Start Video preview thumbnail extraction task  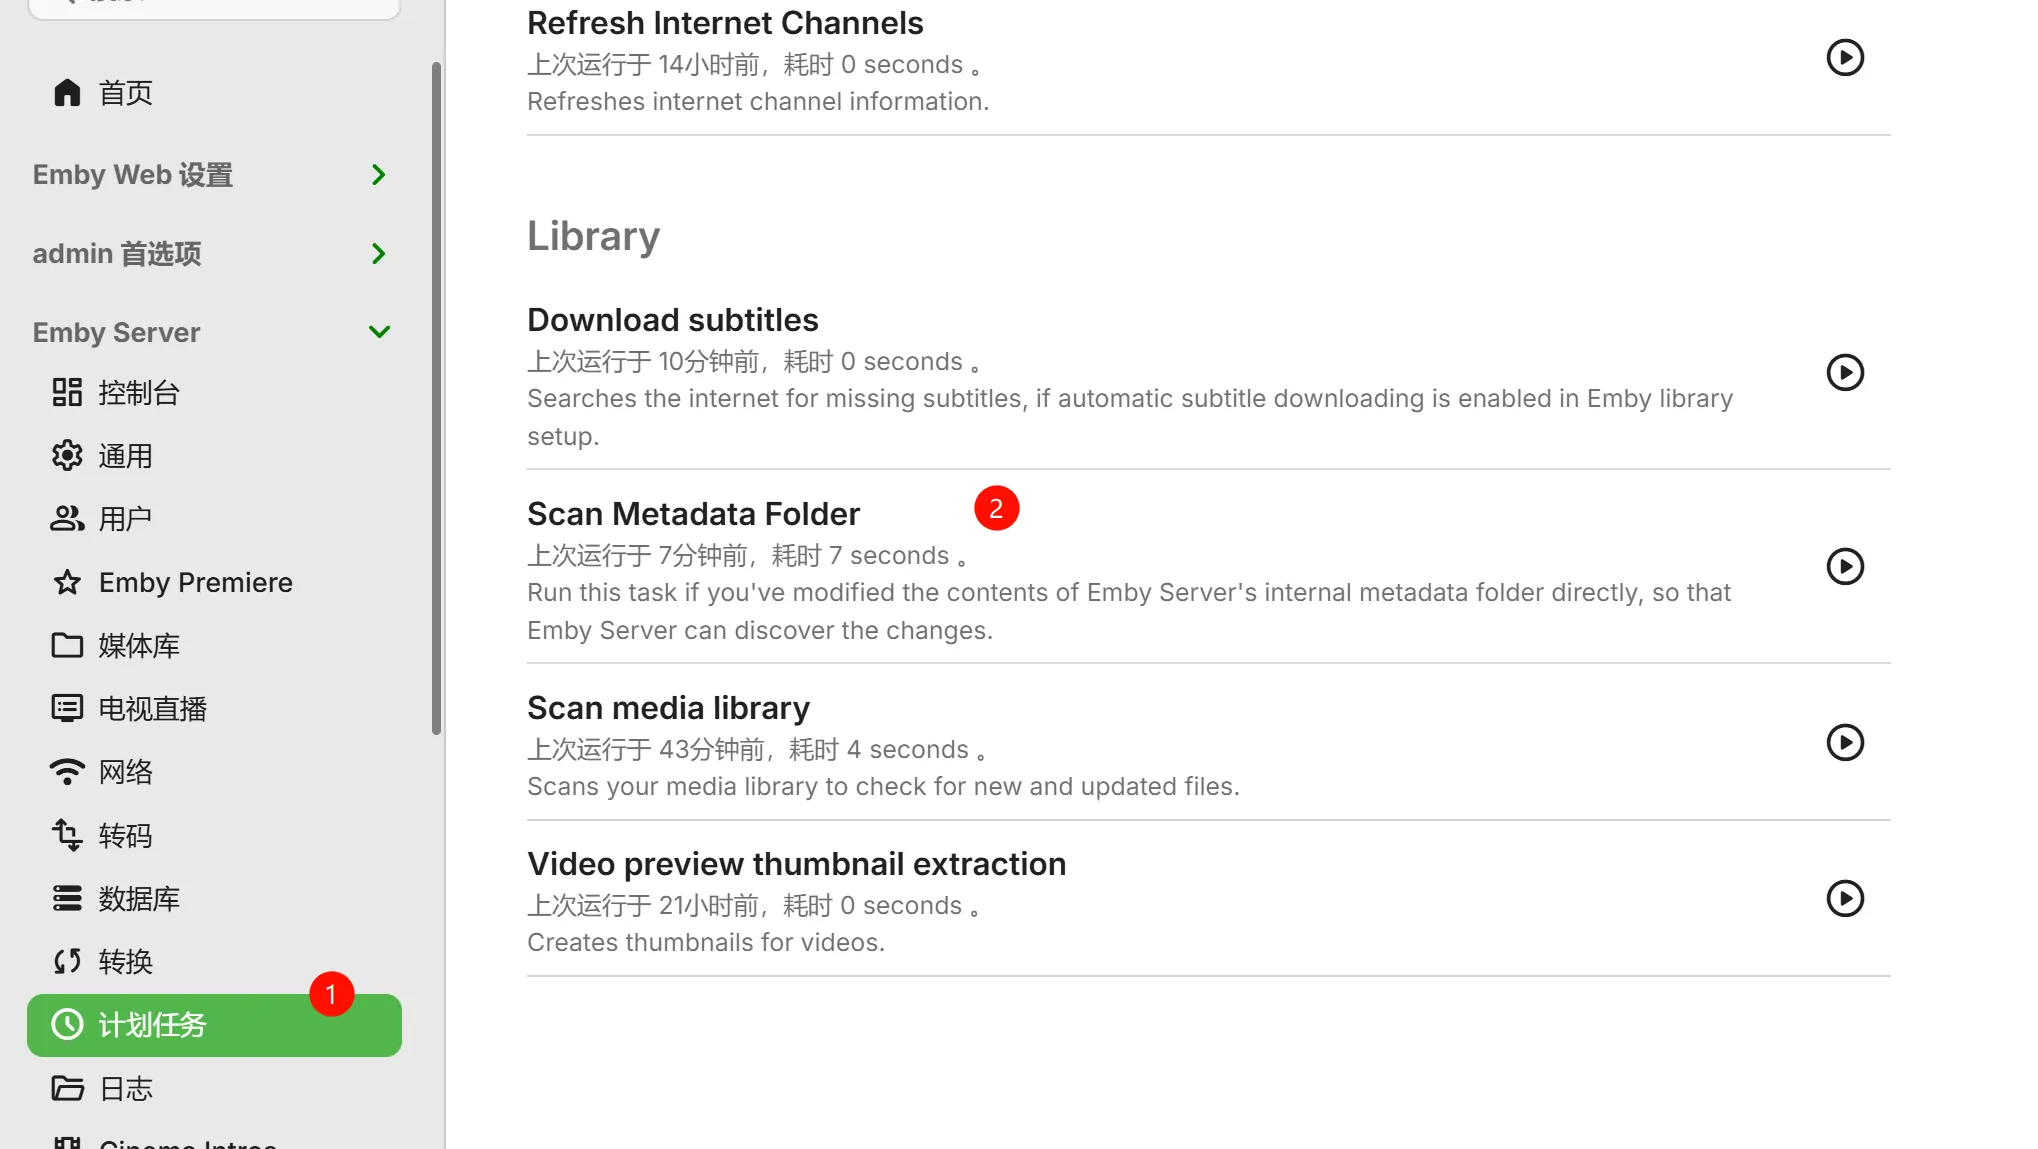[1845, 899]
